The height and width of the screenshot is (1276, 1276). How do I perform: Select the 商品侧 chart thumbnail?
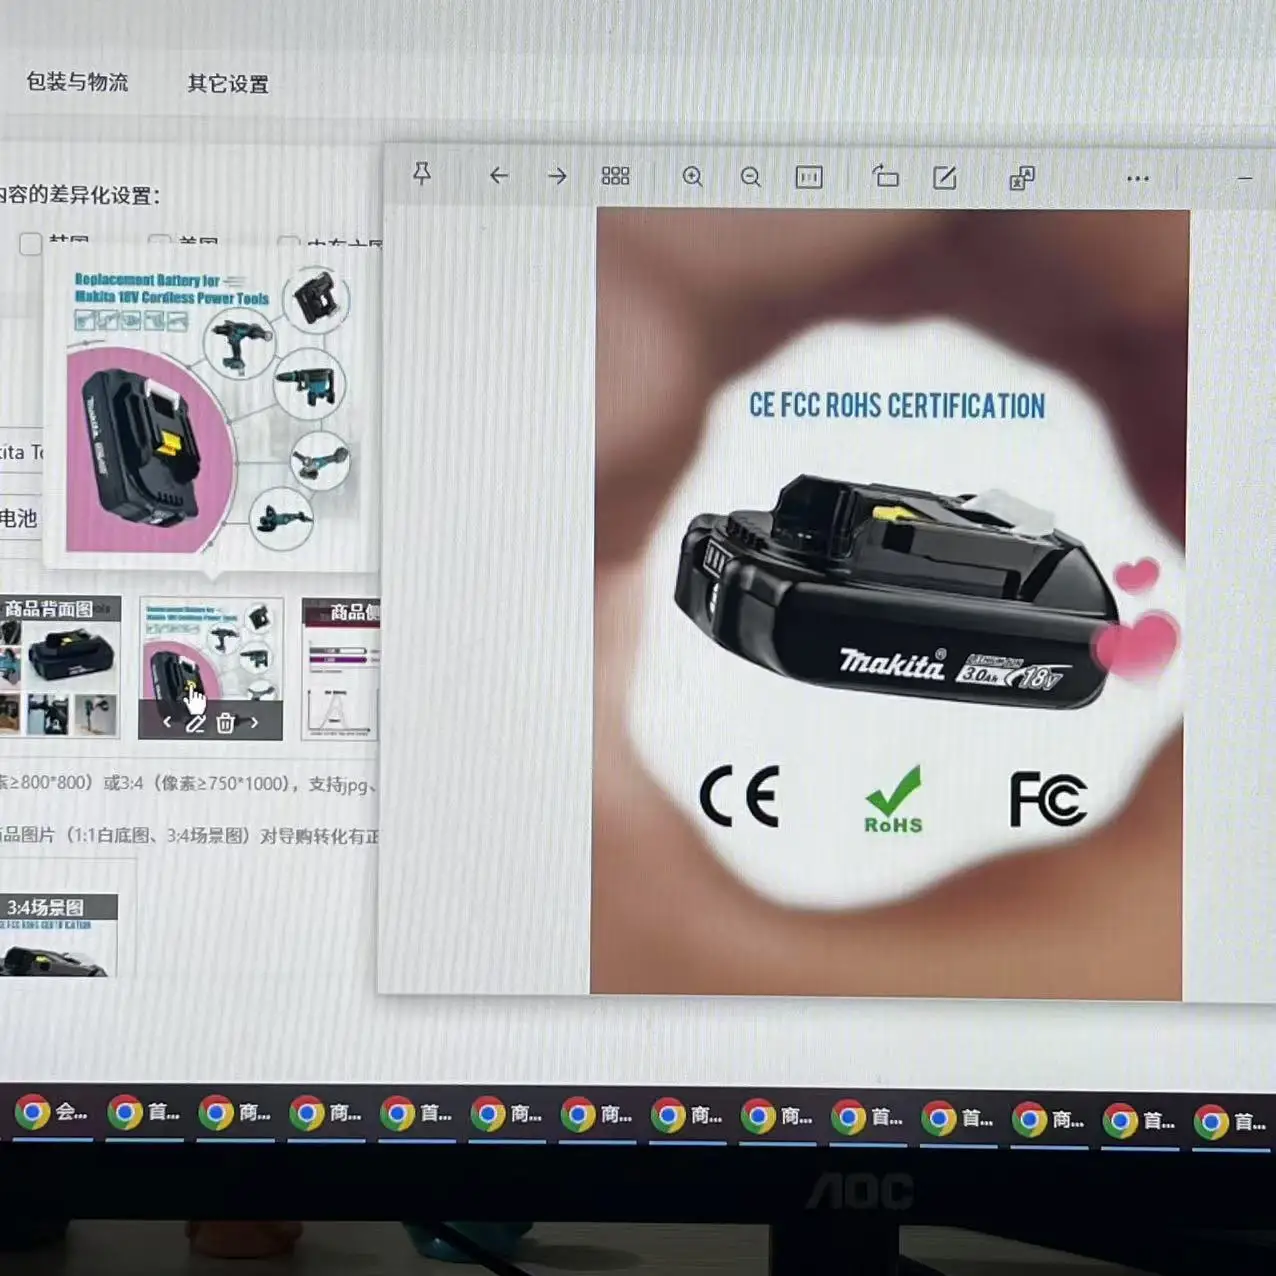coord(340,669)
